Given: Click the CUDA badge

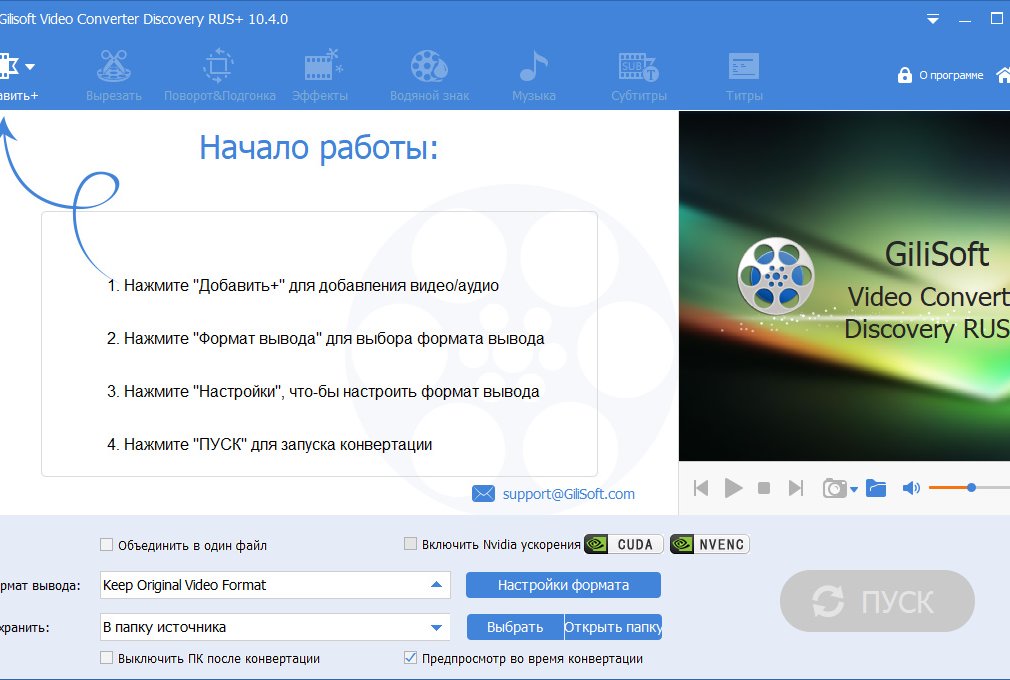Looking at the screenshot, I should coord(624,544).
